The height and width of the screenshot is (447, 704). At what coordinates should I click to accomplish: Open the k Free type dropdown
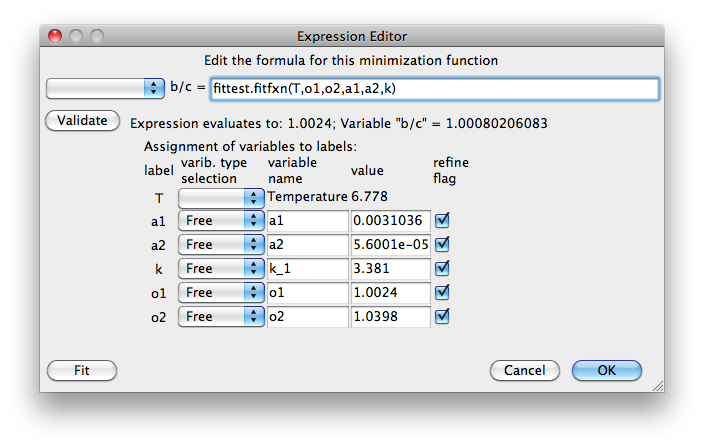pos(221,268)
